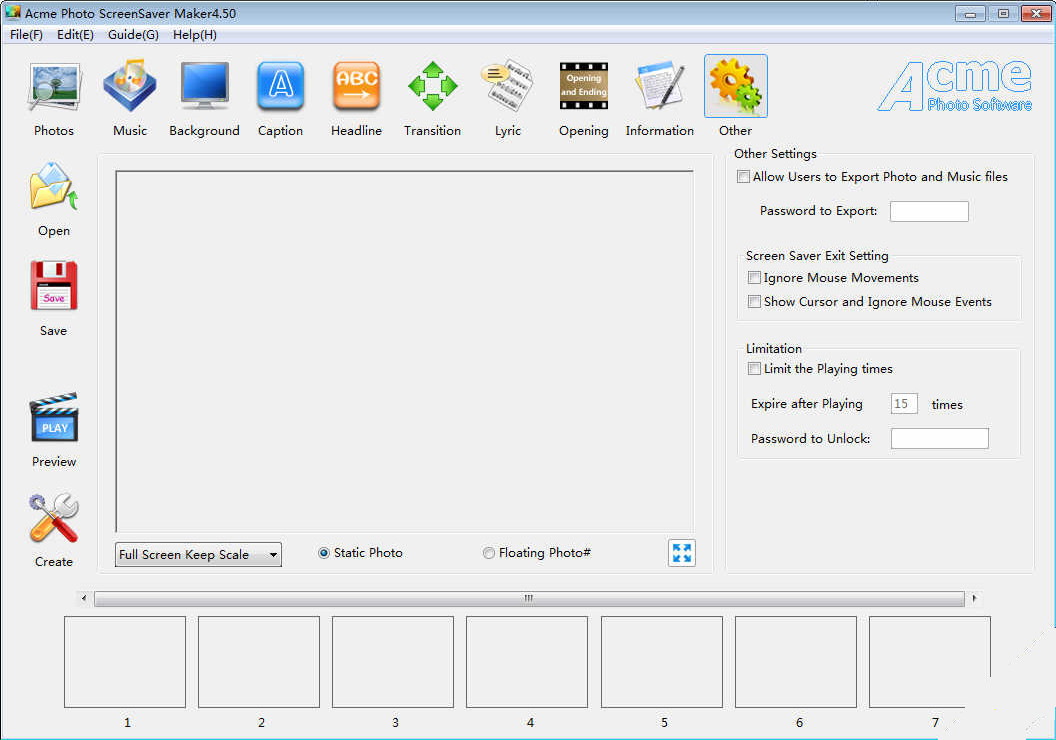Click the Create label text

pos(54,562)
